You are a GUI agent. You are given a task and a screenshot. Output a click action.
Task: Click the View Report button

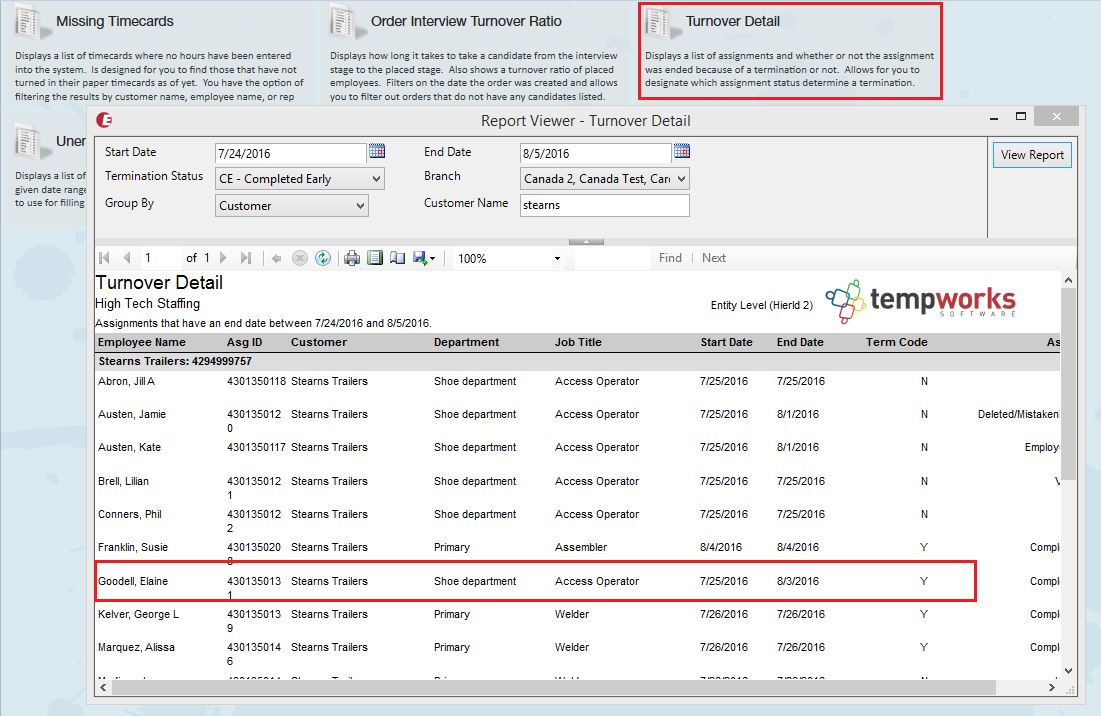pos(1033,155)
